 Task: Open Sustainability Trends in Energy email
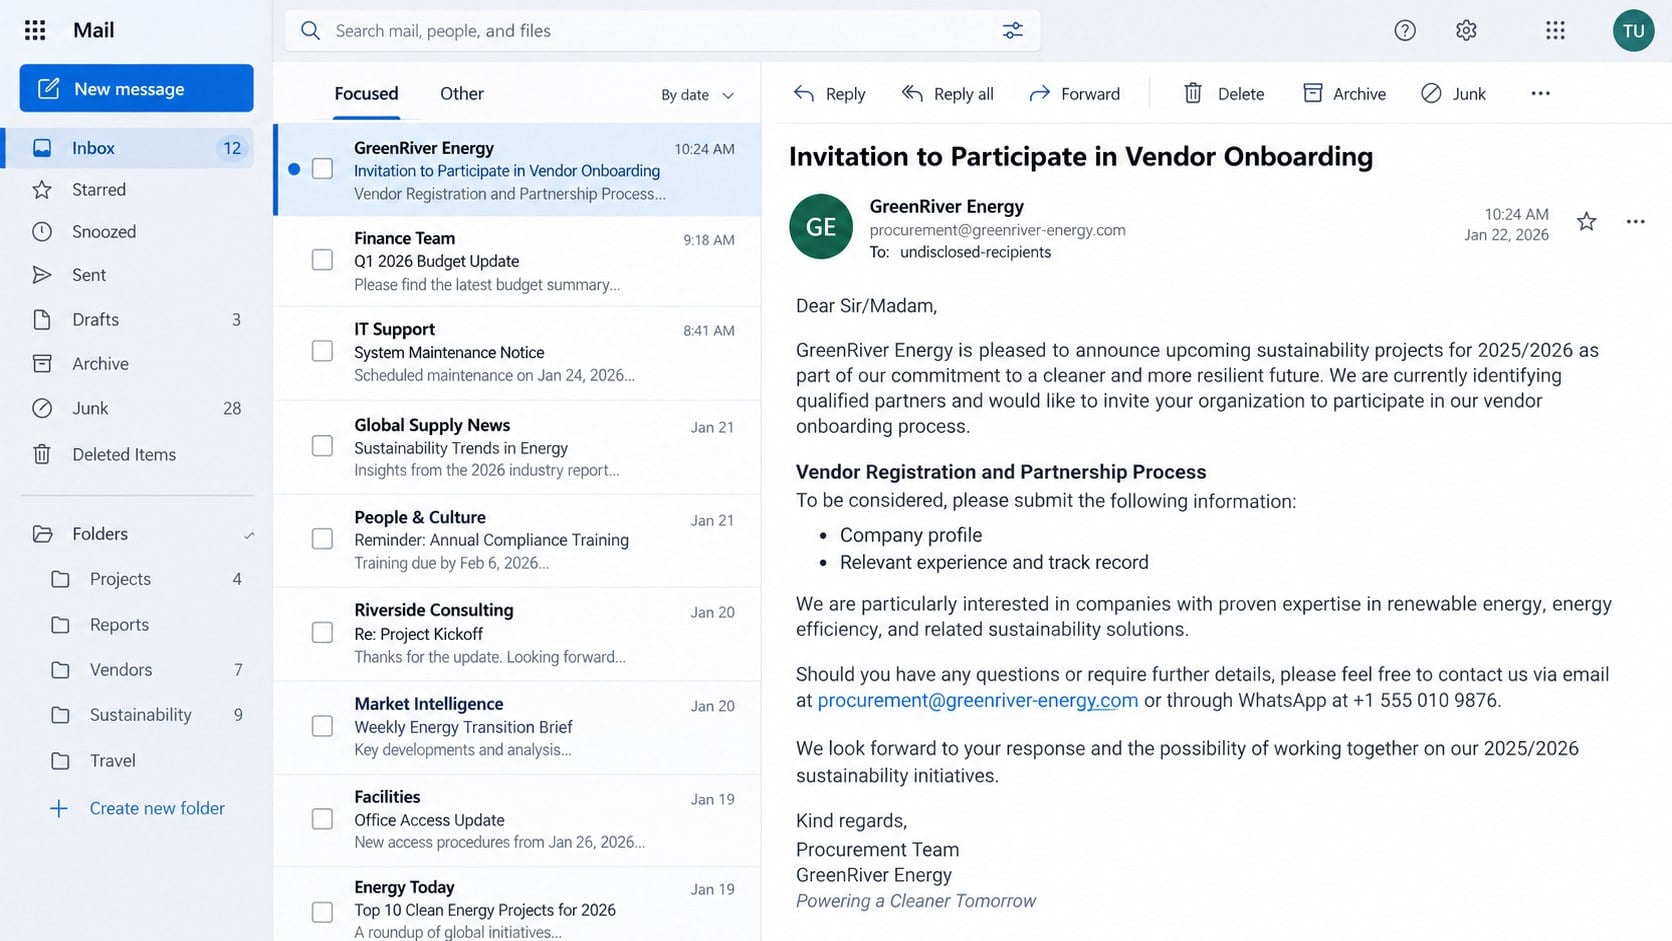[x=517, y=447]
